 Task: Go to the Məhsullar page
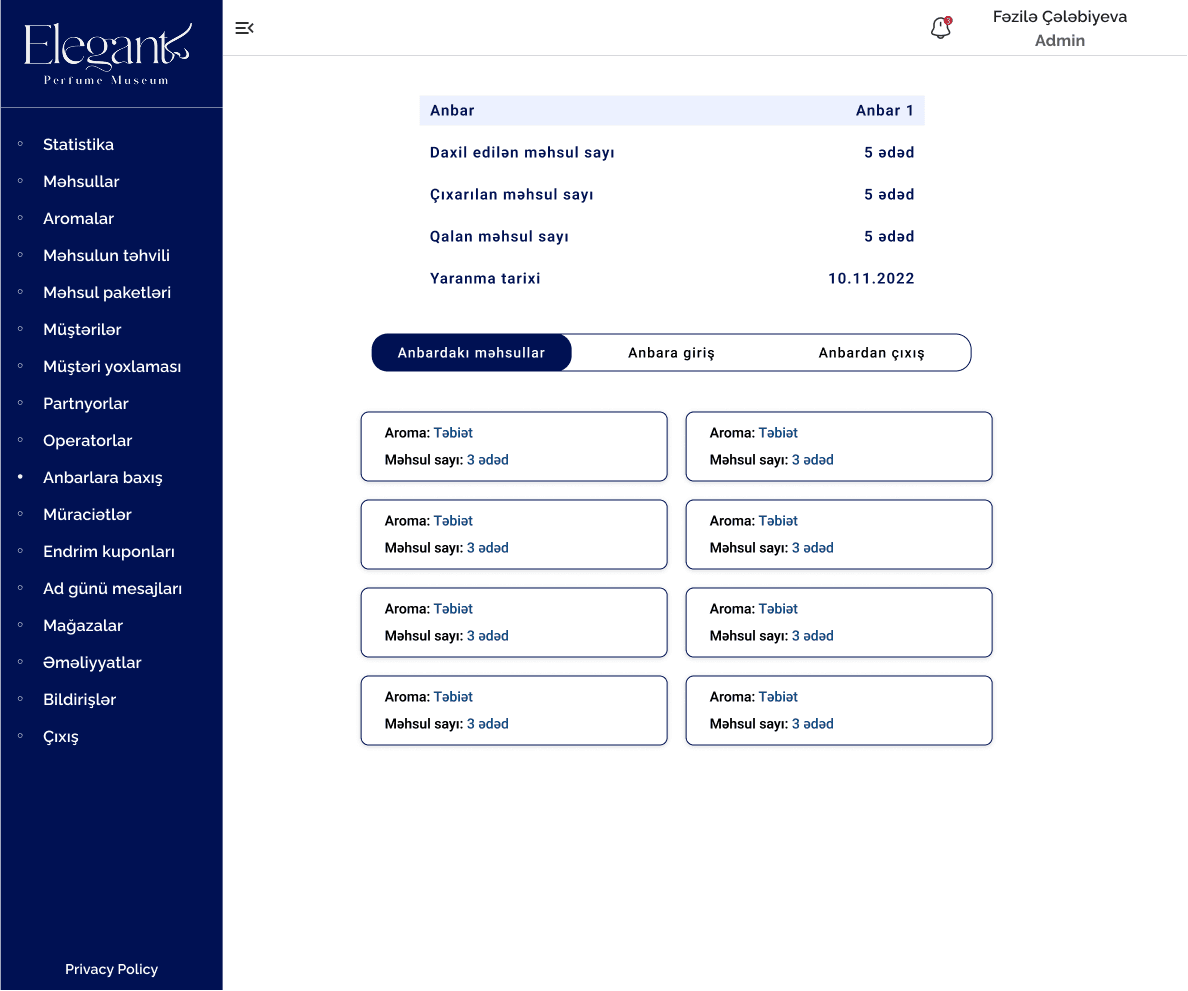point(81,182)
